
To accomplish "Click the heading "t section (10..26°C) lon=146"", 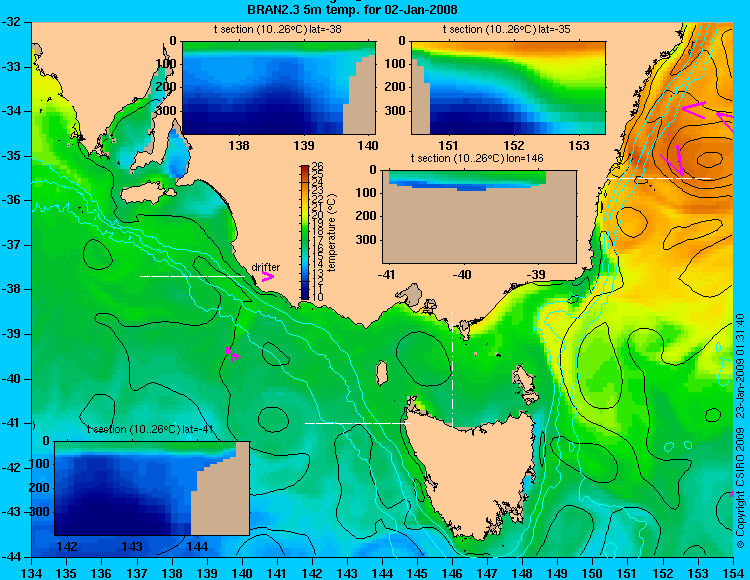I will (477, 158).
